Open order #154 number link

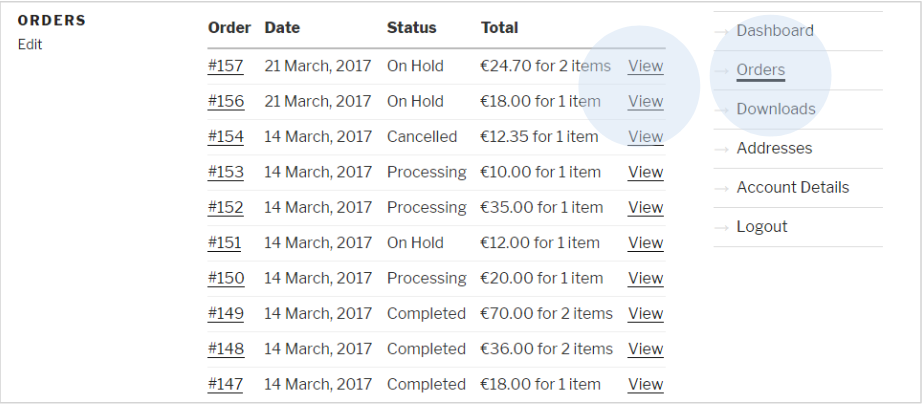click(225, 137)
